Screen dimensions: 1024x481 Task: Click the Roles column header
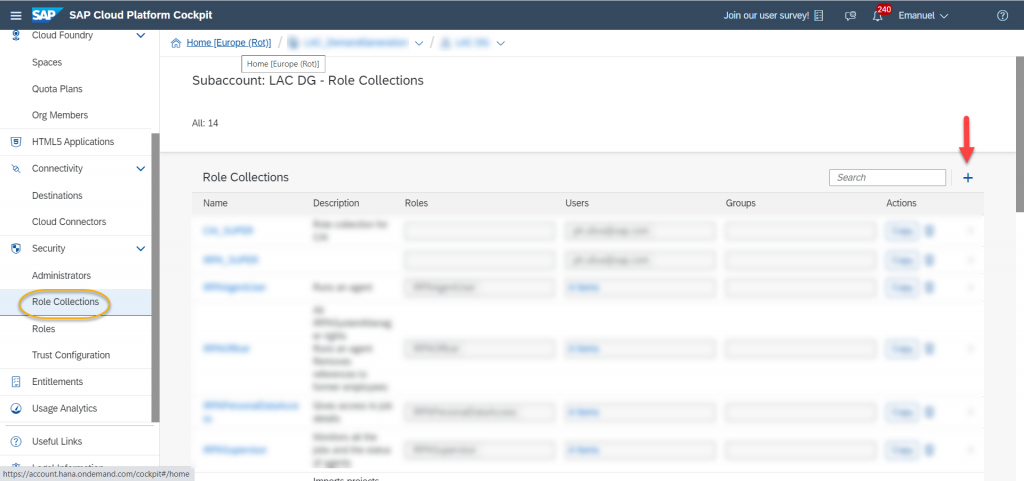coord(417,203)
